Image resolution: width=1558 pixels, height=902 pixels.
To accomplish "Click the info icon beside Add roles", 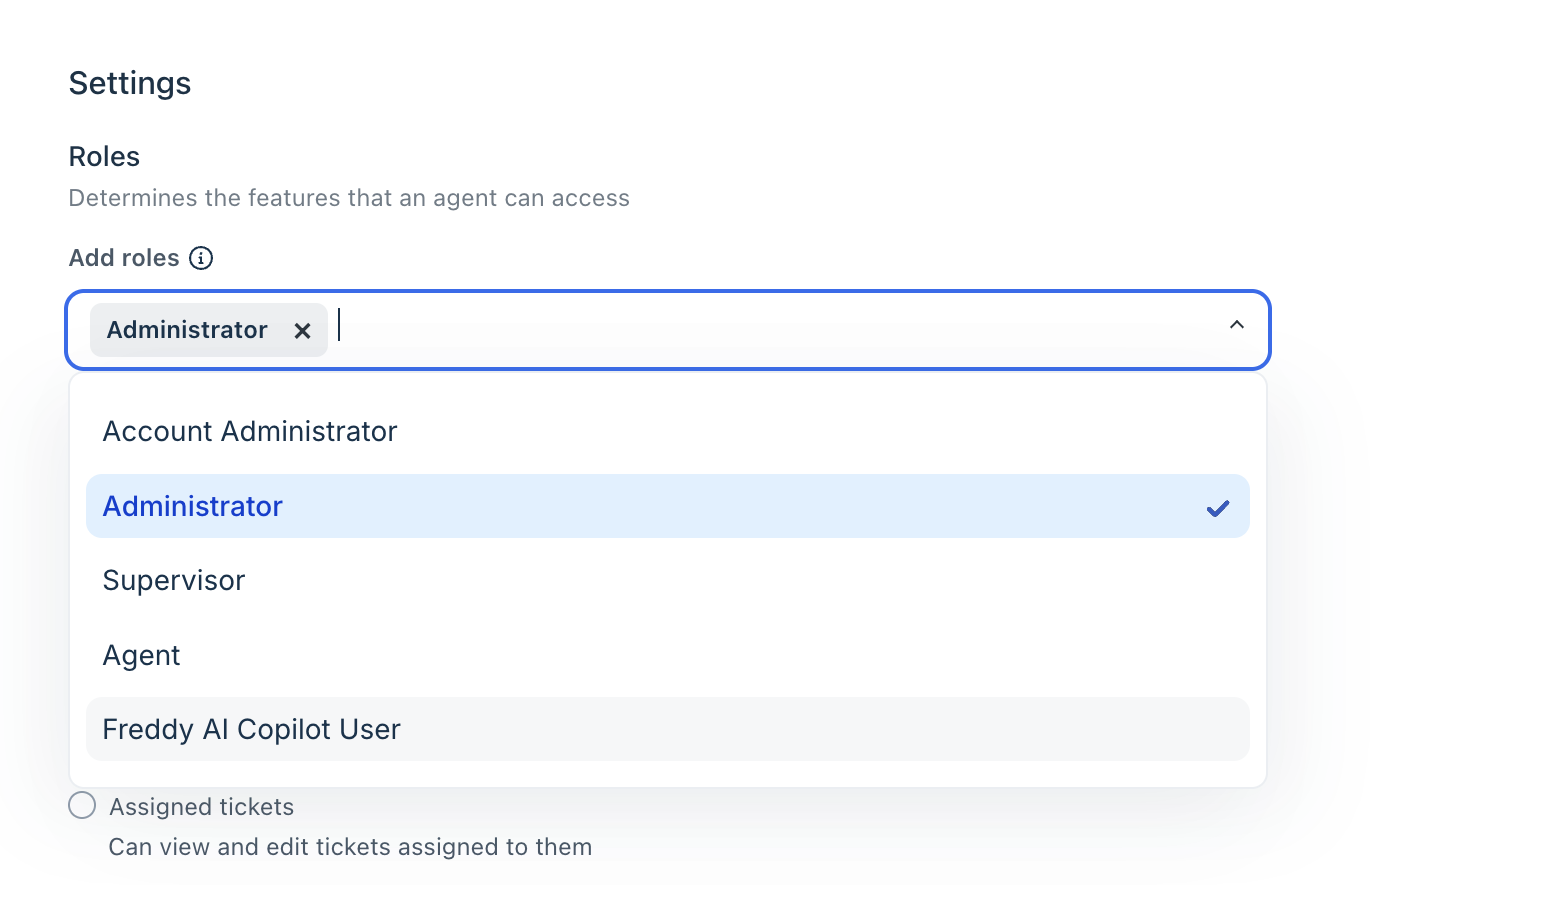I will [201, 258].
